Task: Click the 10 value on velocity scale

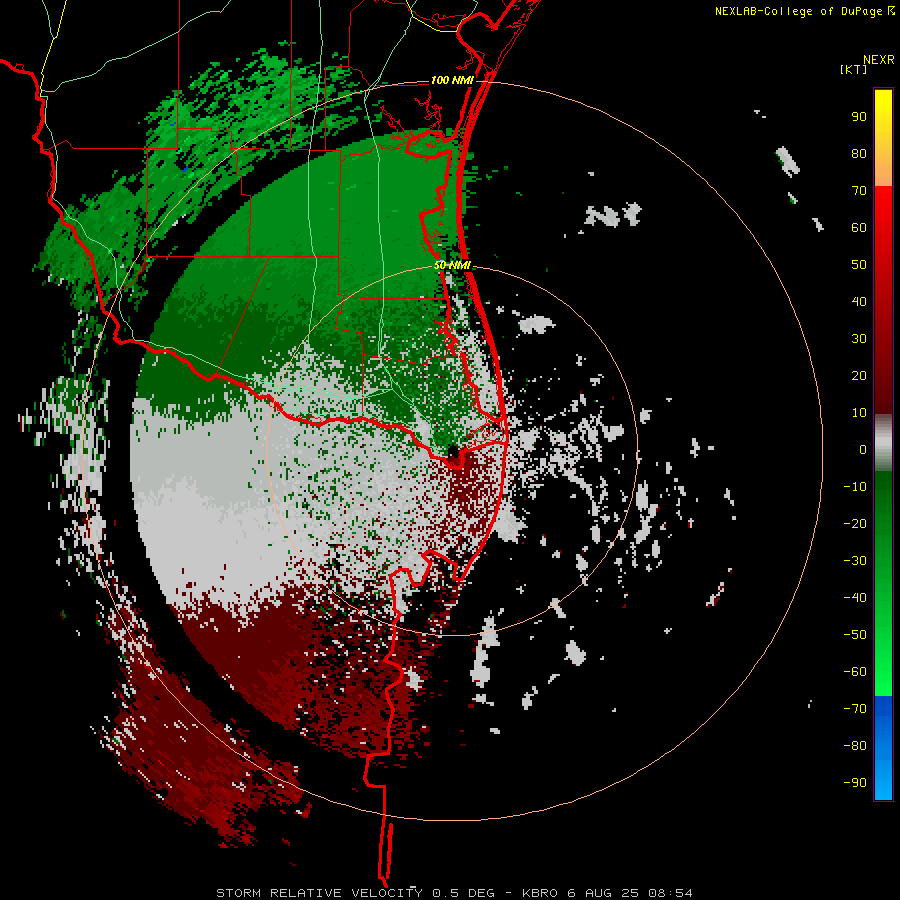Action: point(859,413)
